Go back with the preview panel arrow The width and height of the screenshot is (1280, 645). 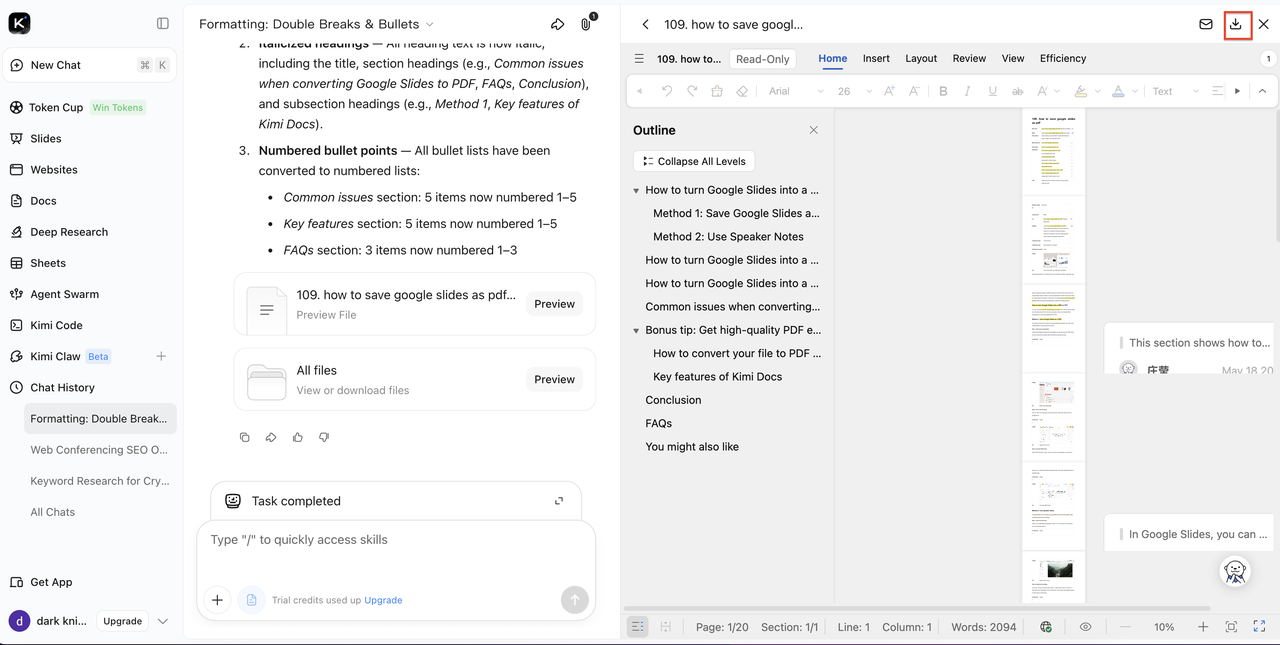point(645,24)
